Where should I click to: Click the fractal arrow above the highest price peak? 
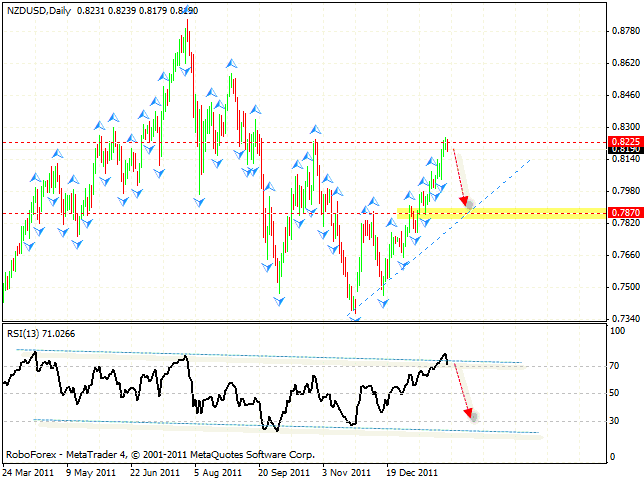click(x=188, y=10)
